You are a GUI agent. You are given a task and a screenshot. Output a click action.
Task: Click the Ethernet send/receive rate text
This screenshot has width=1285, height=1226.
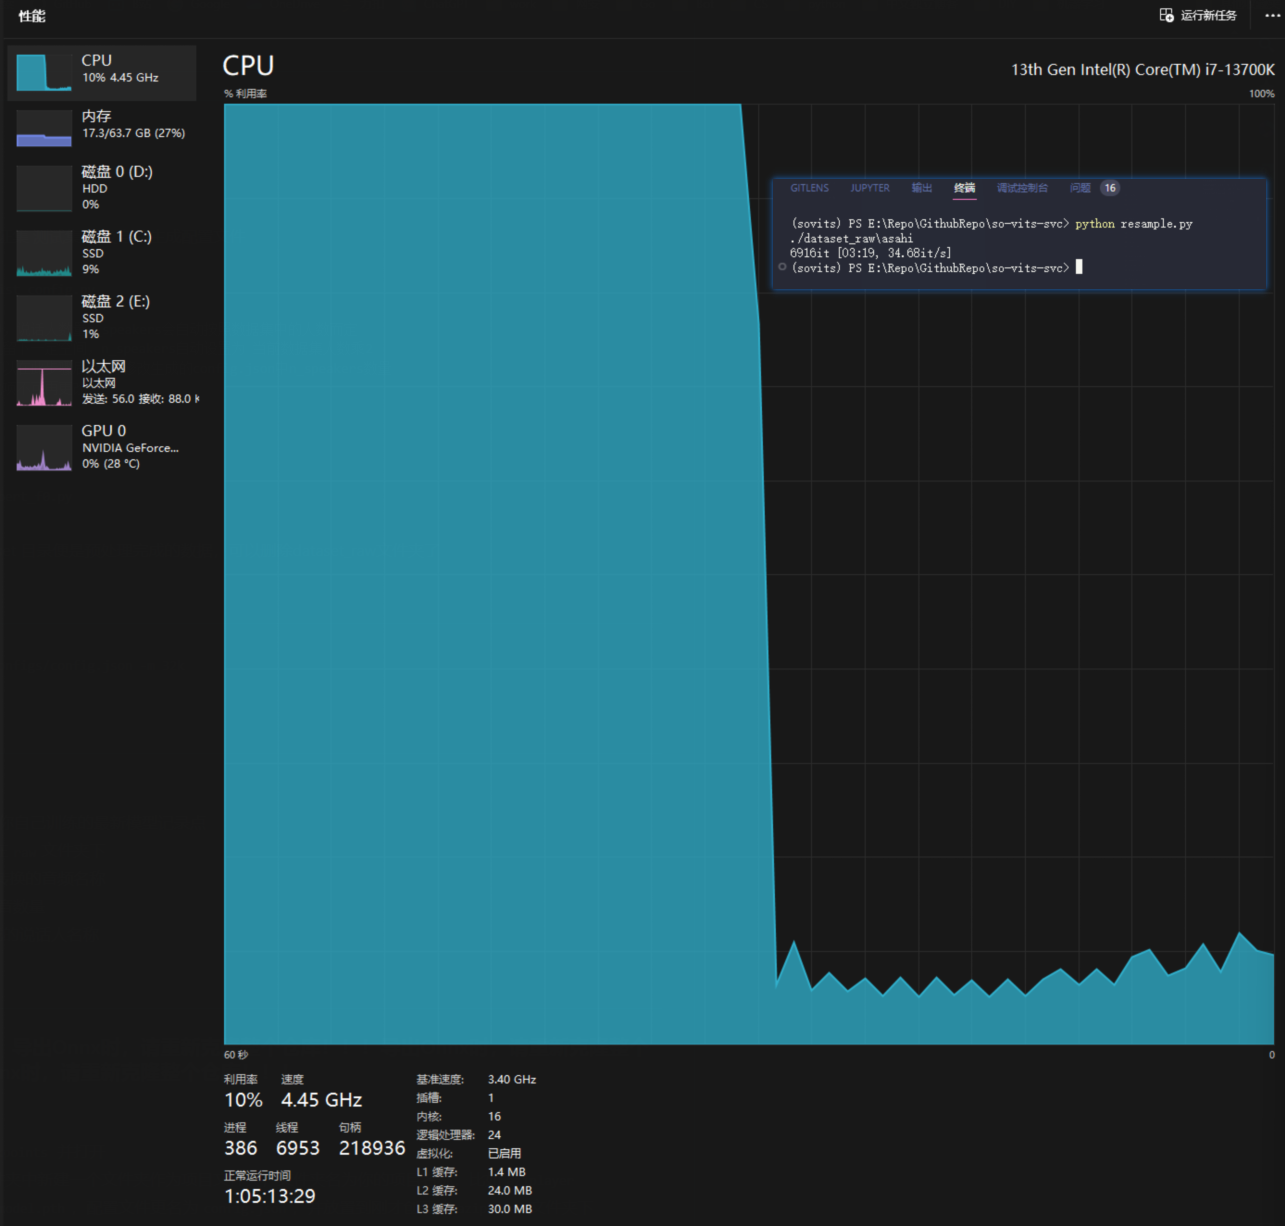[140, 399]
